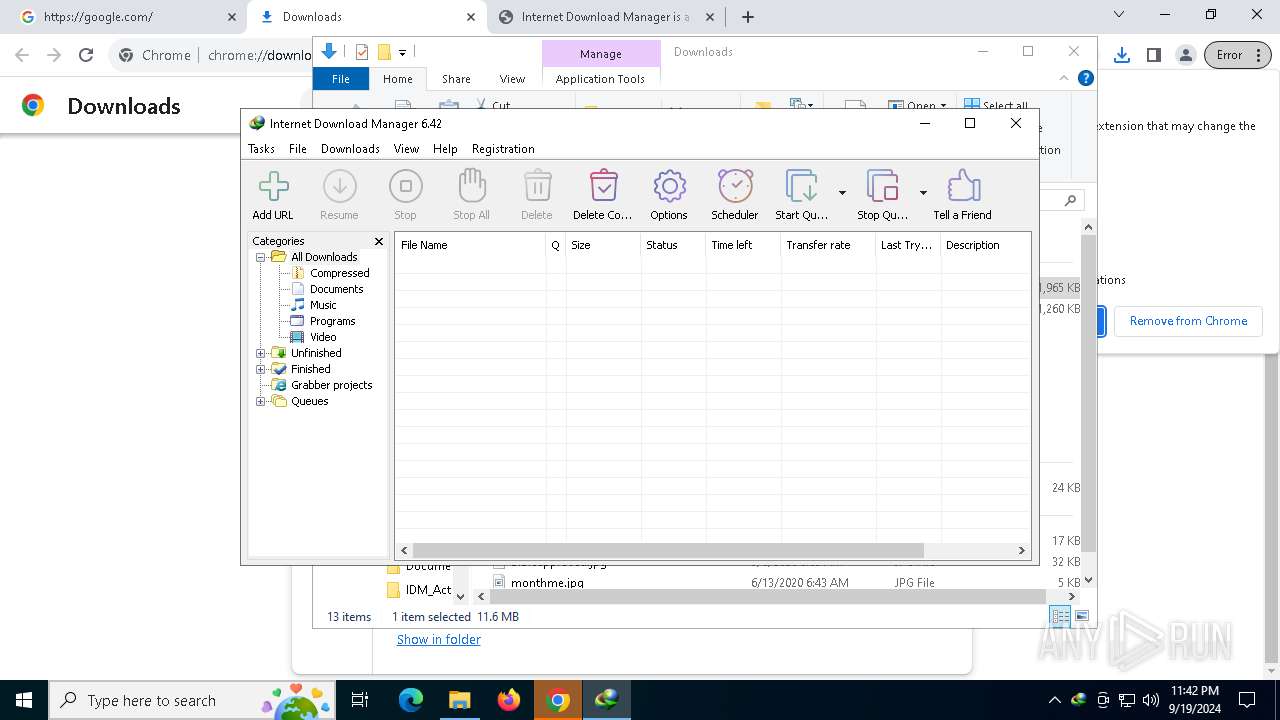The width and height of the screenshot is (1280, 720).
Task: Select the Compressed category
Action: coord(339,273)
